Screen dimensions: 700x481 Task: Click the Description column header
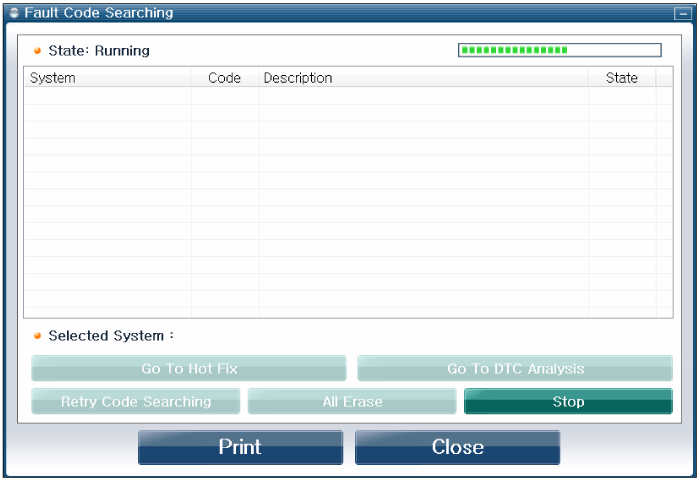423,78
